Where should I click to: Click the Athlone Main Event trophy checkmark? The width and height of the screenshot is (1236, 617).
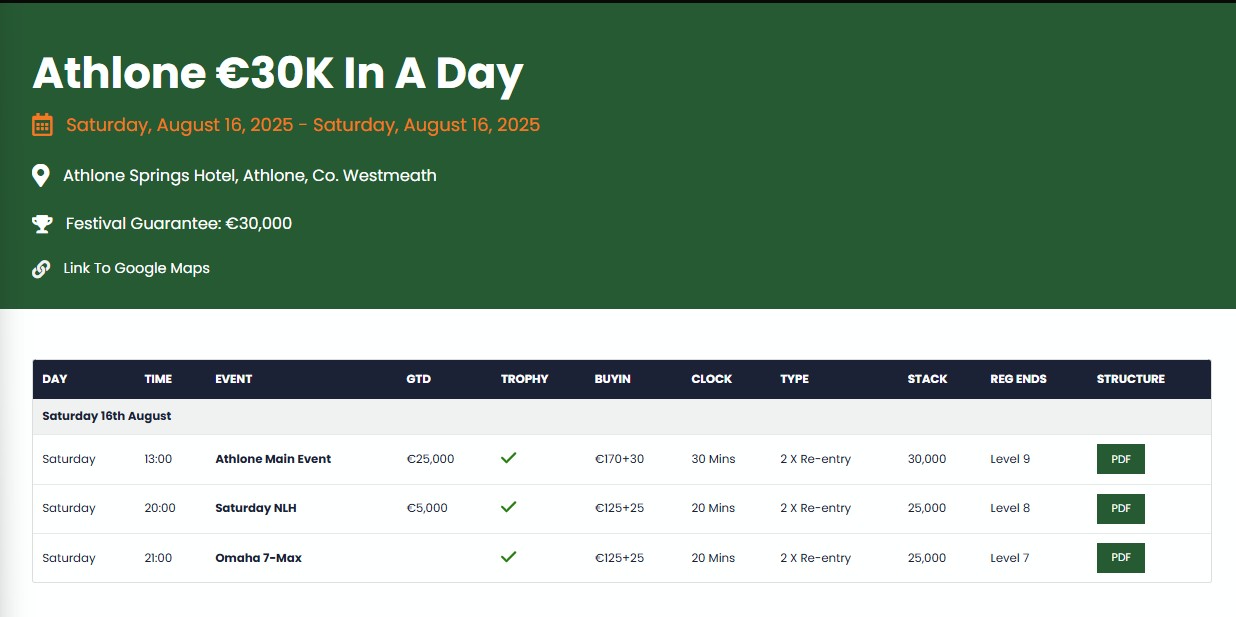(508, 458)
